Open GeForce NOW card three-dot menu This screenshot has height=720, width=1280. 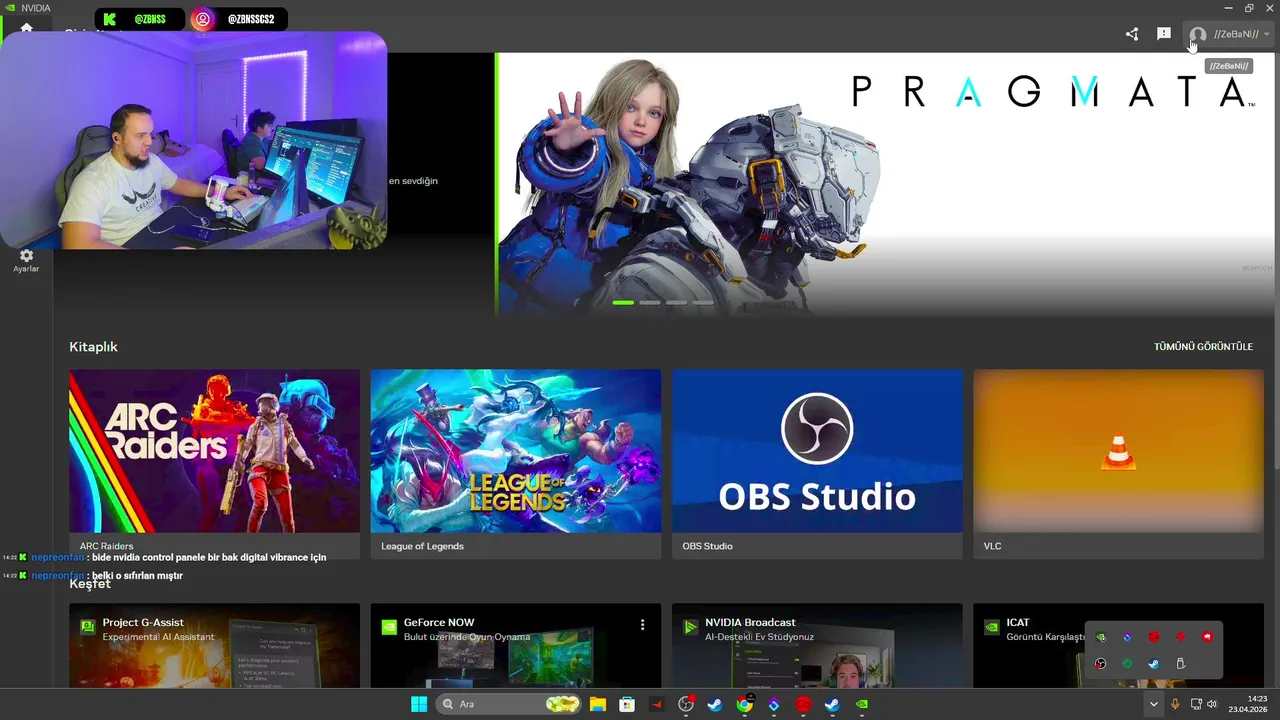coord(642,625)
